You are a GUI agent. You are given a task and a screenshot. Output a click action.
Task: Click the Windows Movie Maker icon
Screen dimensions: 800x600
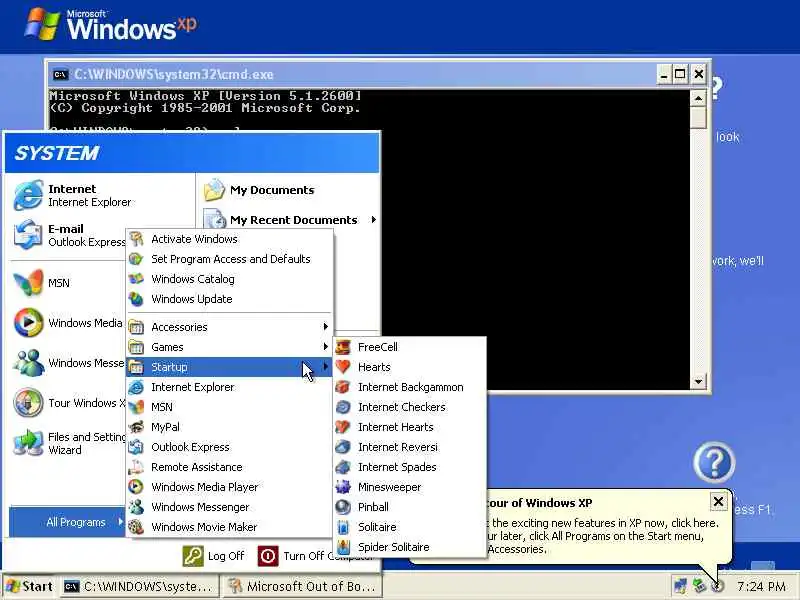[x=136, y=527]
